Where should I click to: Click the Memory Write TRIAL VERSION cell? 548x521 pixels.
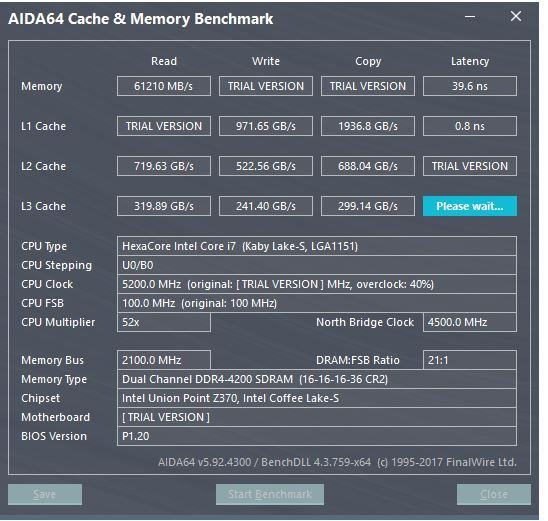pos(266,86)
